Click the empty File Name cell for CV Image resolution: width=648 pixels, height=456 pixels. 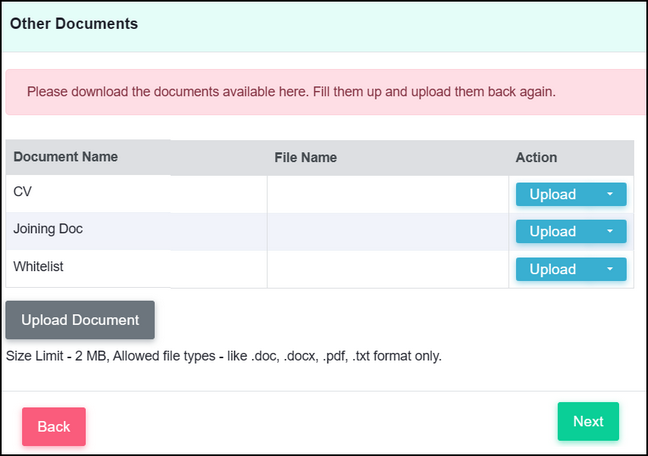click(x=388, y=194)
